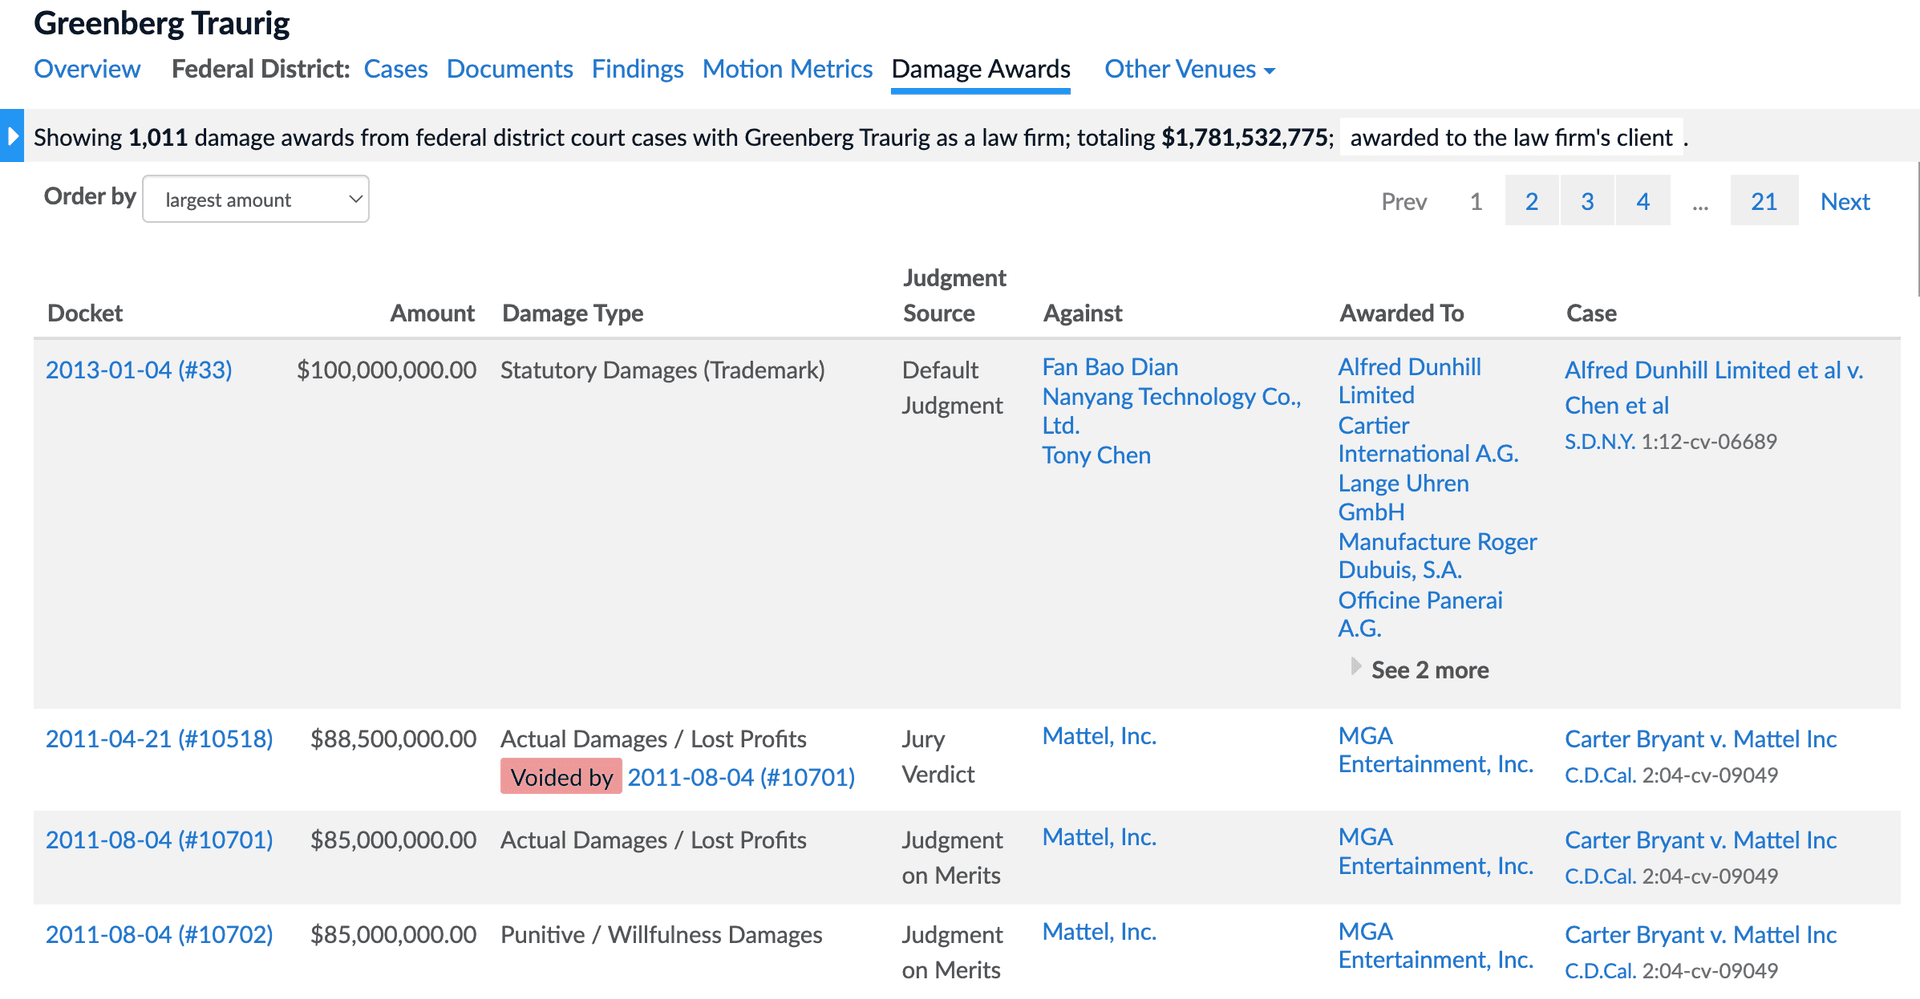Viewport: 1920px width, 999px height.
Task: Click the S.D.N.Y. 1:12-cv-06689 case number
Action: 1670,442
